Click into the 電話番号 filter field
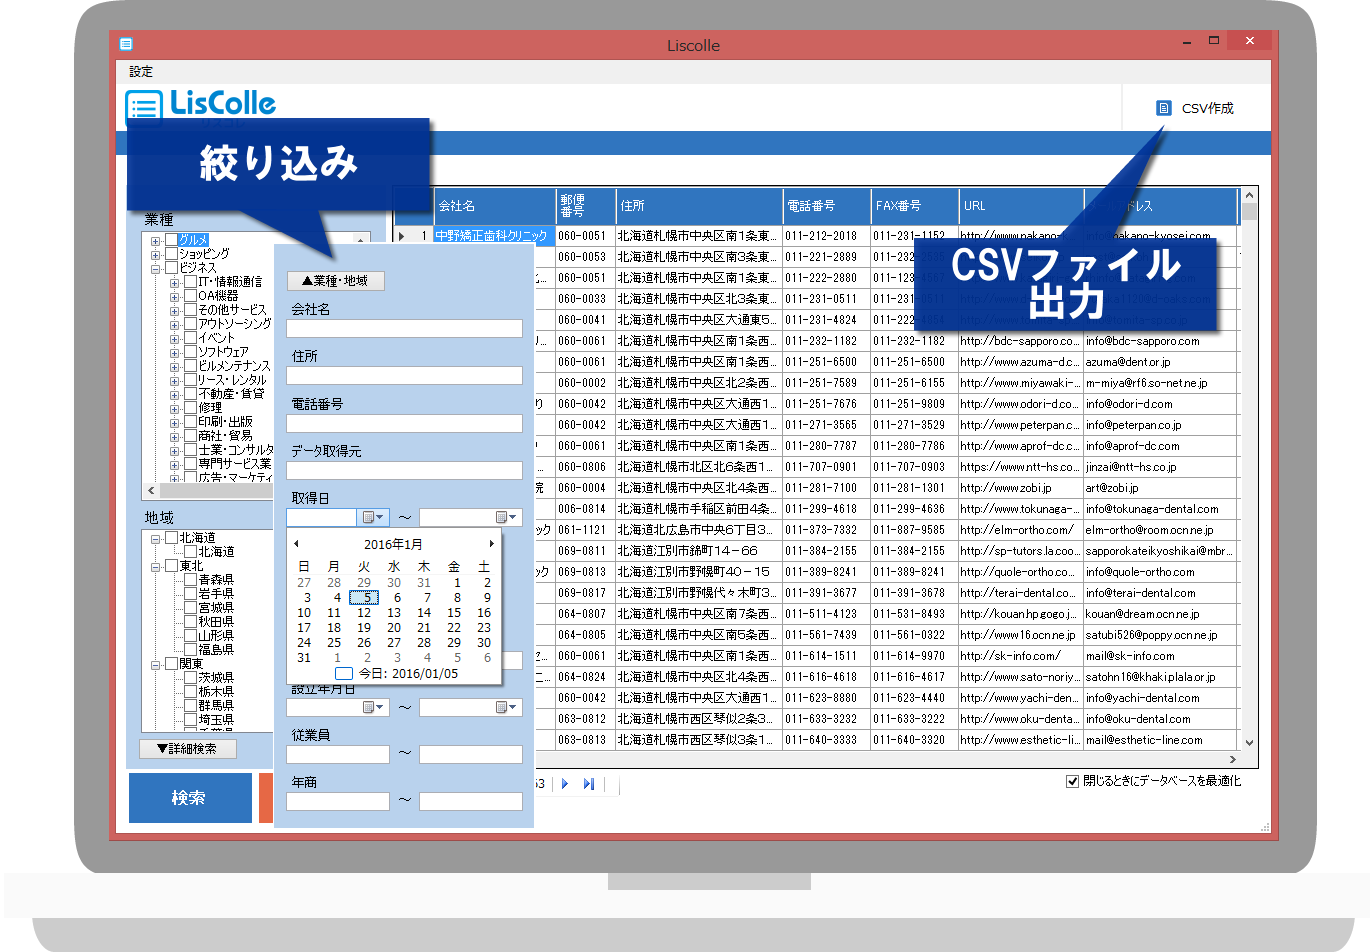1370x952 pixels. point(404,424)
